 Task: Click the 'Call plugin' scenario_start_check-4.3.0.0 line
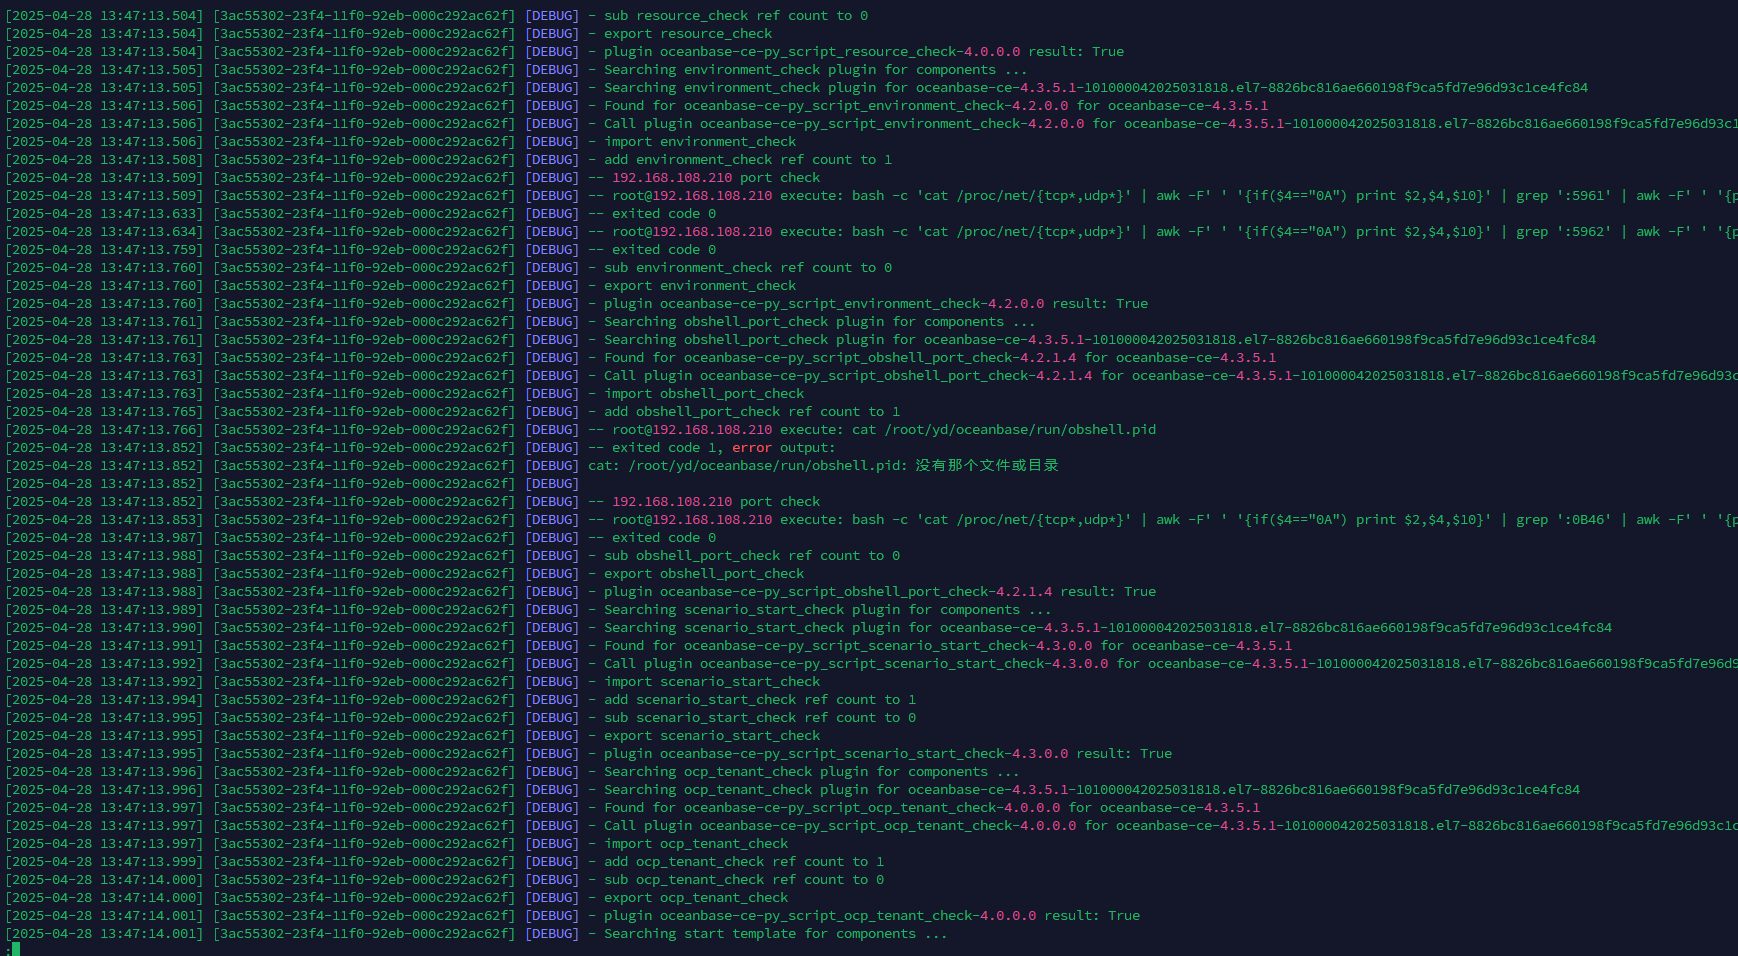(1171, 664)
